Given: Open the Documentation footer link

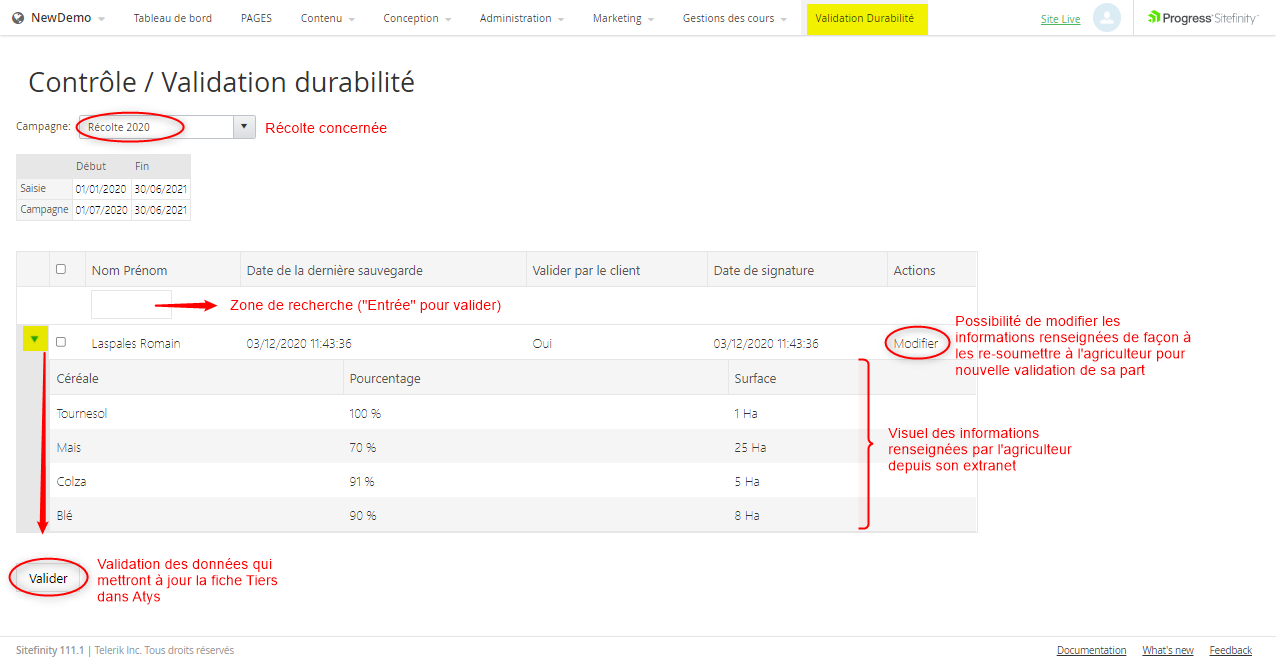Looking at the screenshot, I should [1091, 650].
